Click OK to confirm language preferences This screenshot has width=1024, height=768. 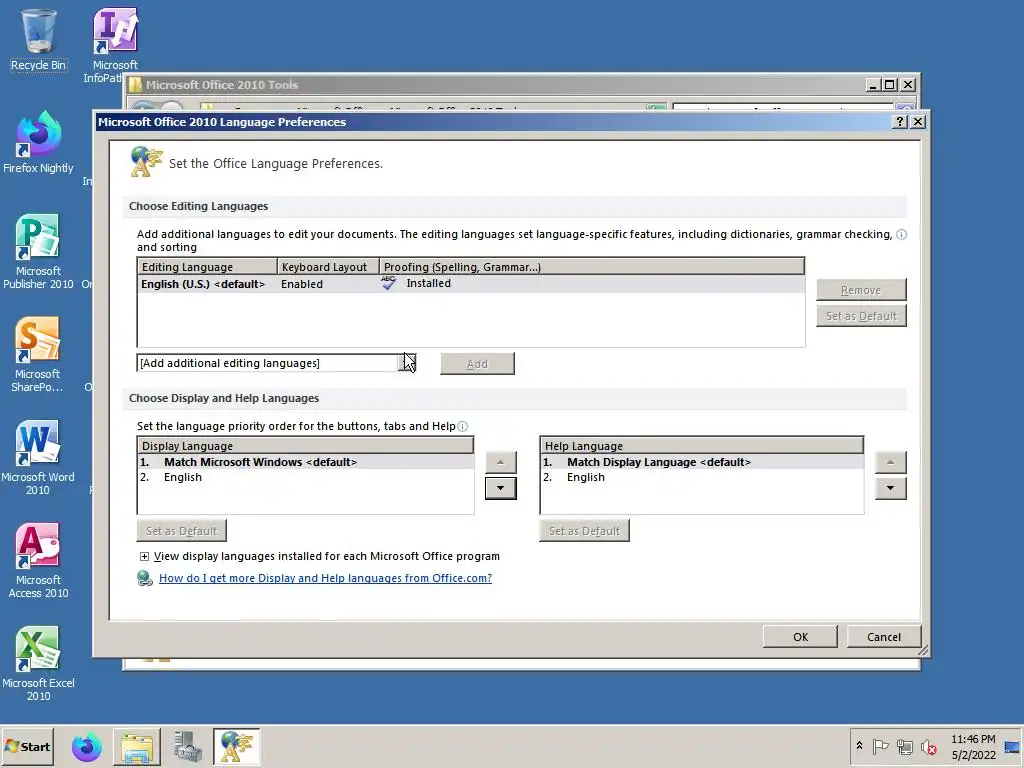pyautogui.click(x=800, y=637)
